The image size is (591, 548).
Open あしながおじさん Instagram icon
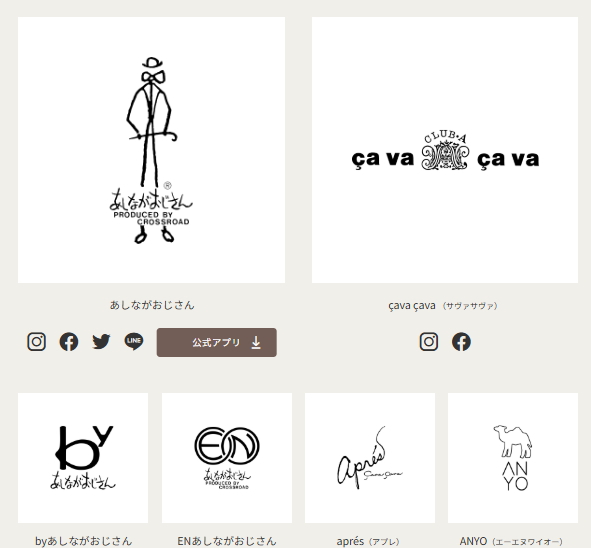coord(37,342)
